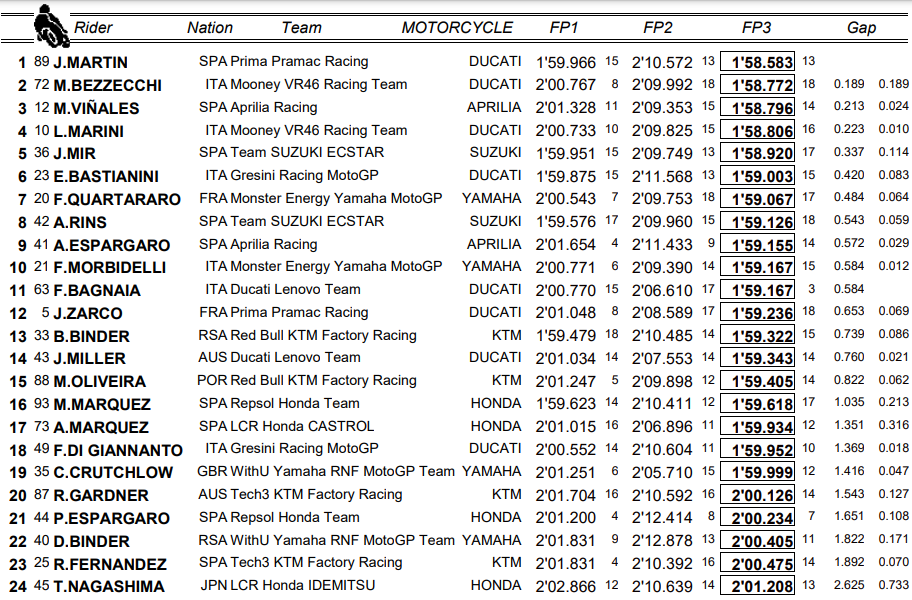Select Prima Pramac Racing team for J.ZARCO

point(298,312)
